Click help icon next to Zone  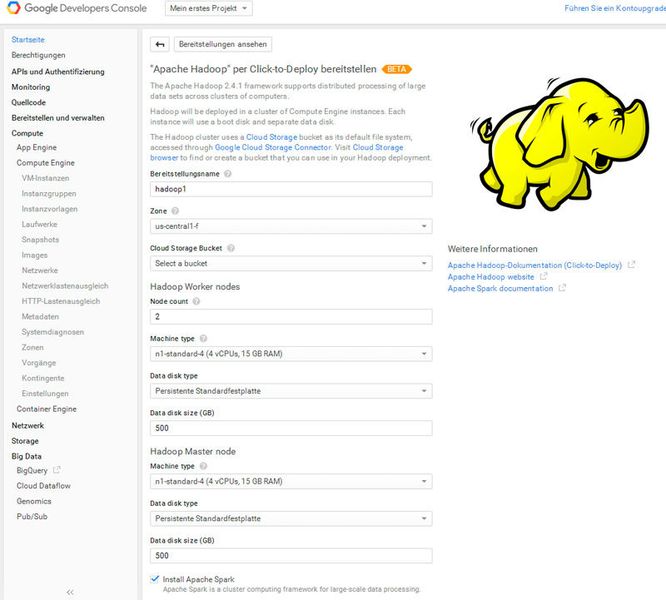click(175, 211)
